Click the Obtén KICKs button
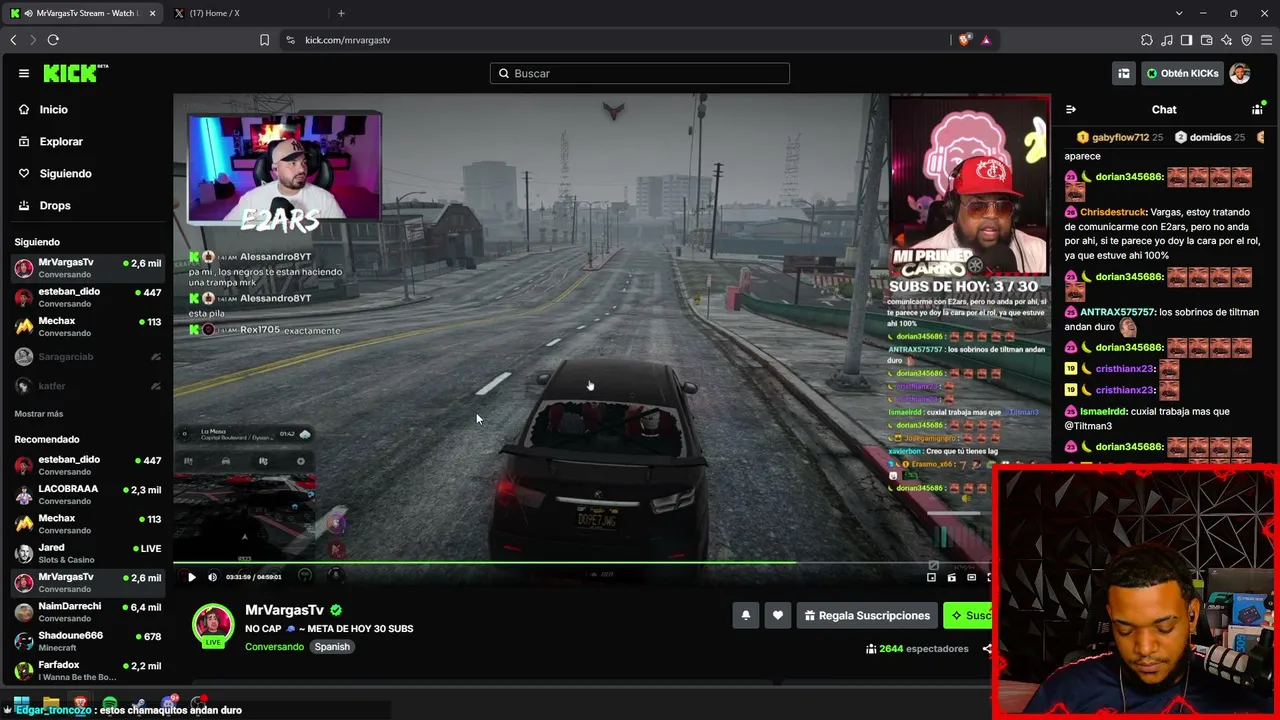Screen dimensions: 1280x720 [1183, 73]
